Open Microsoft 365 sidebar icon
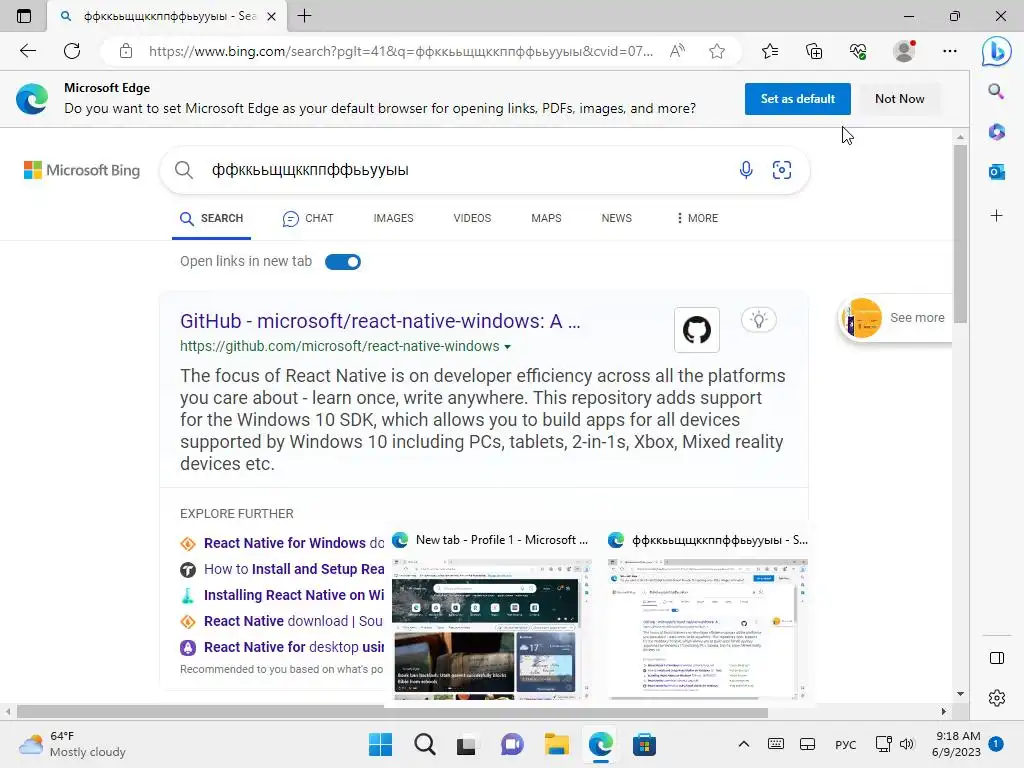1024x768 pixels. pos(997,132)
